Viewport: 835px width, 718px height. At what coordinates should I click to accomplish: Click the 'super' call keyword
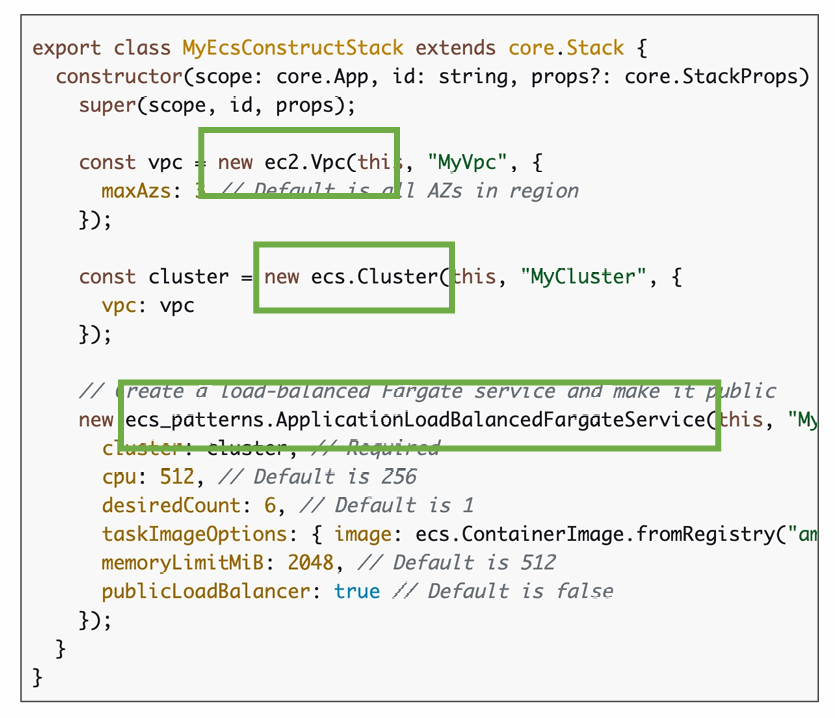click(x=108, y=105)
